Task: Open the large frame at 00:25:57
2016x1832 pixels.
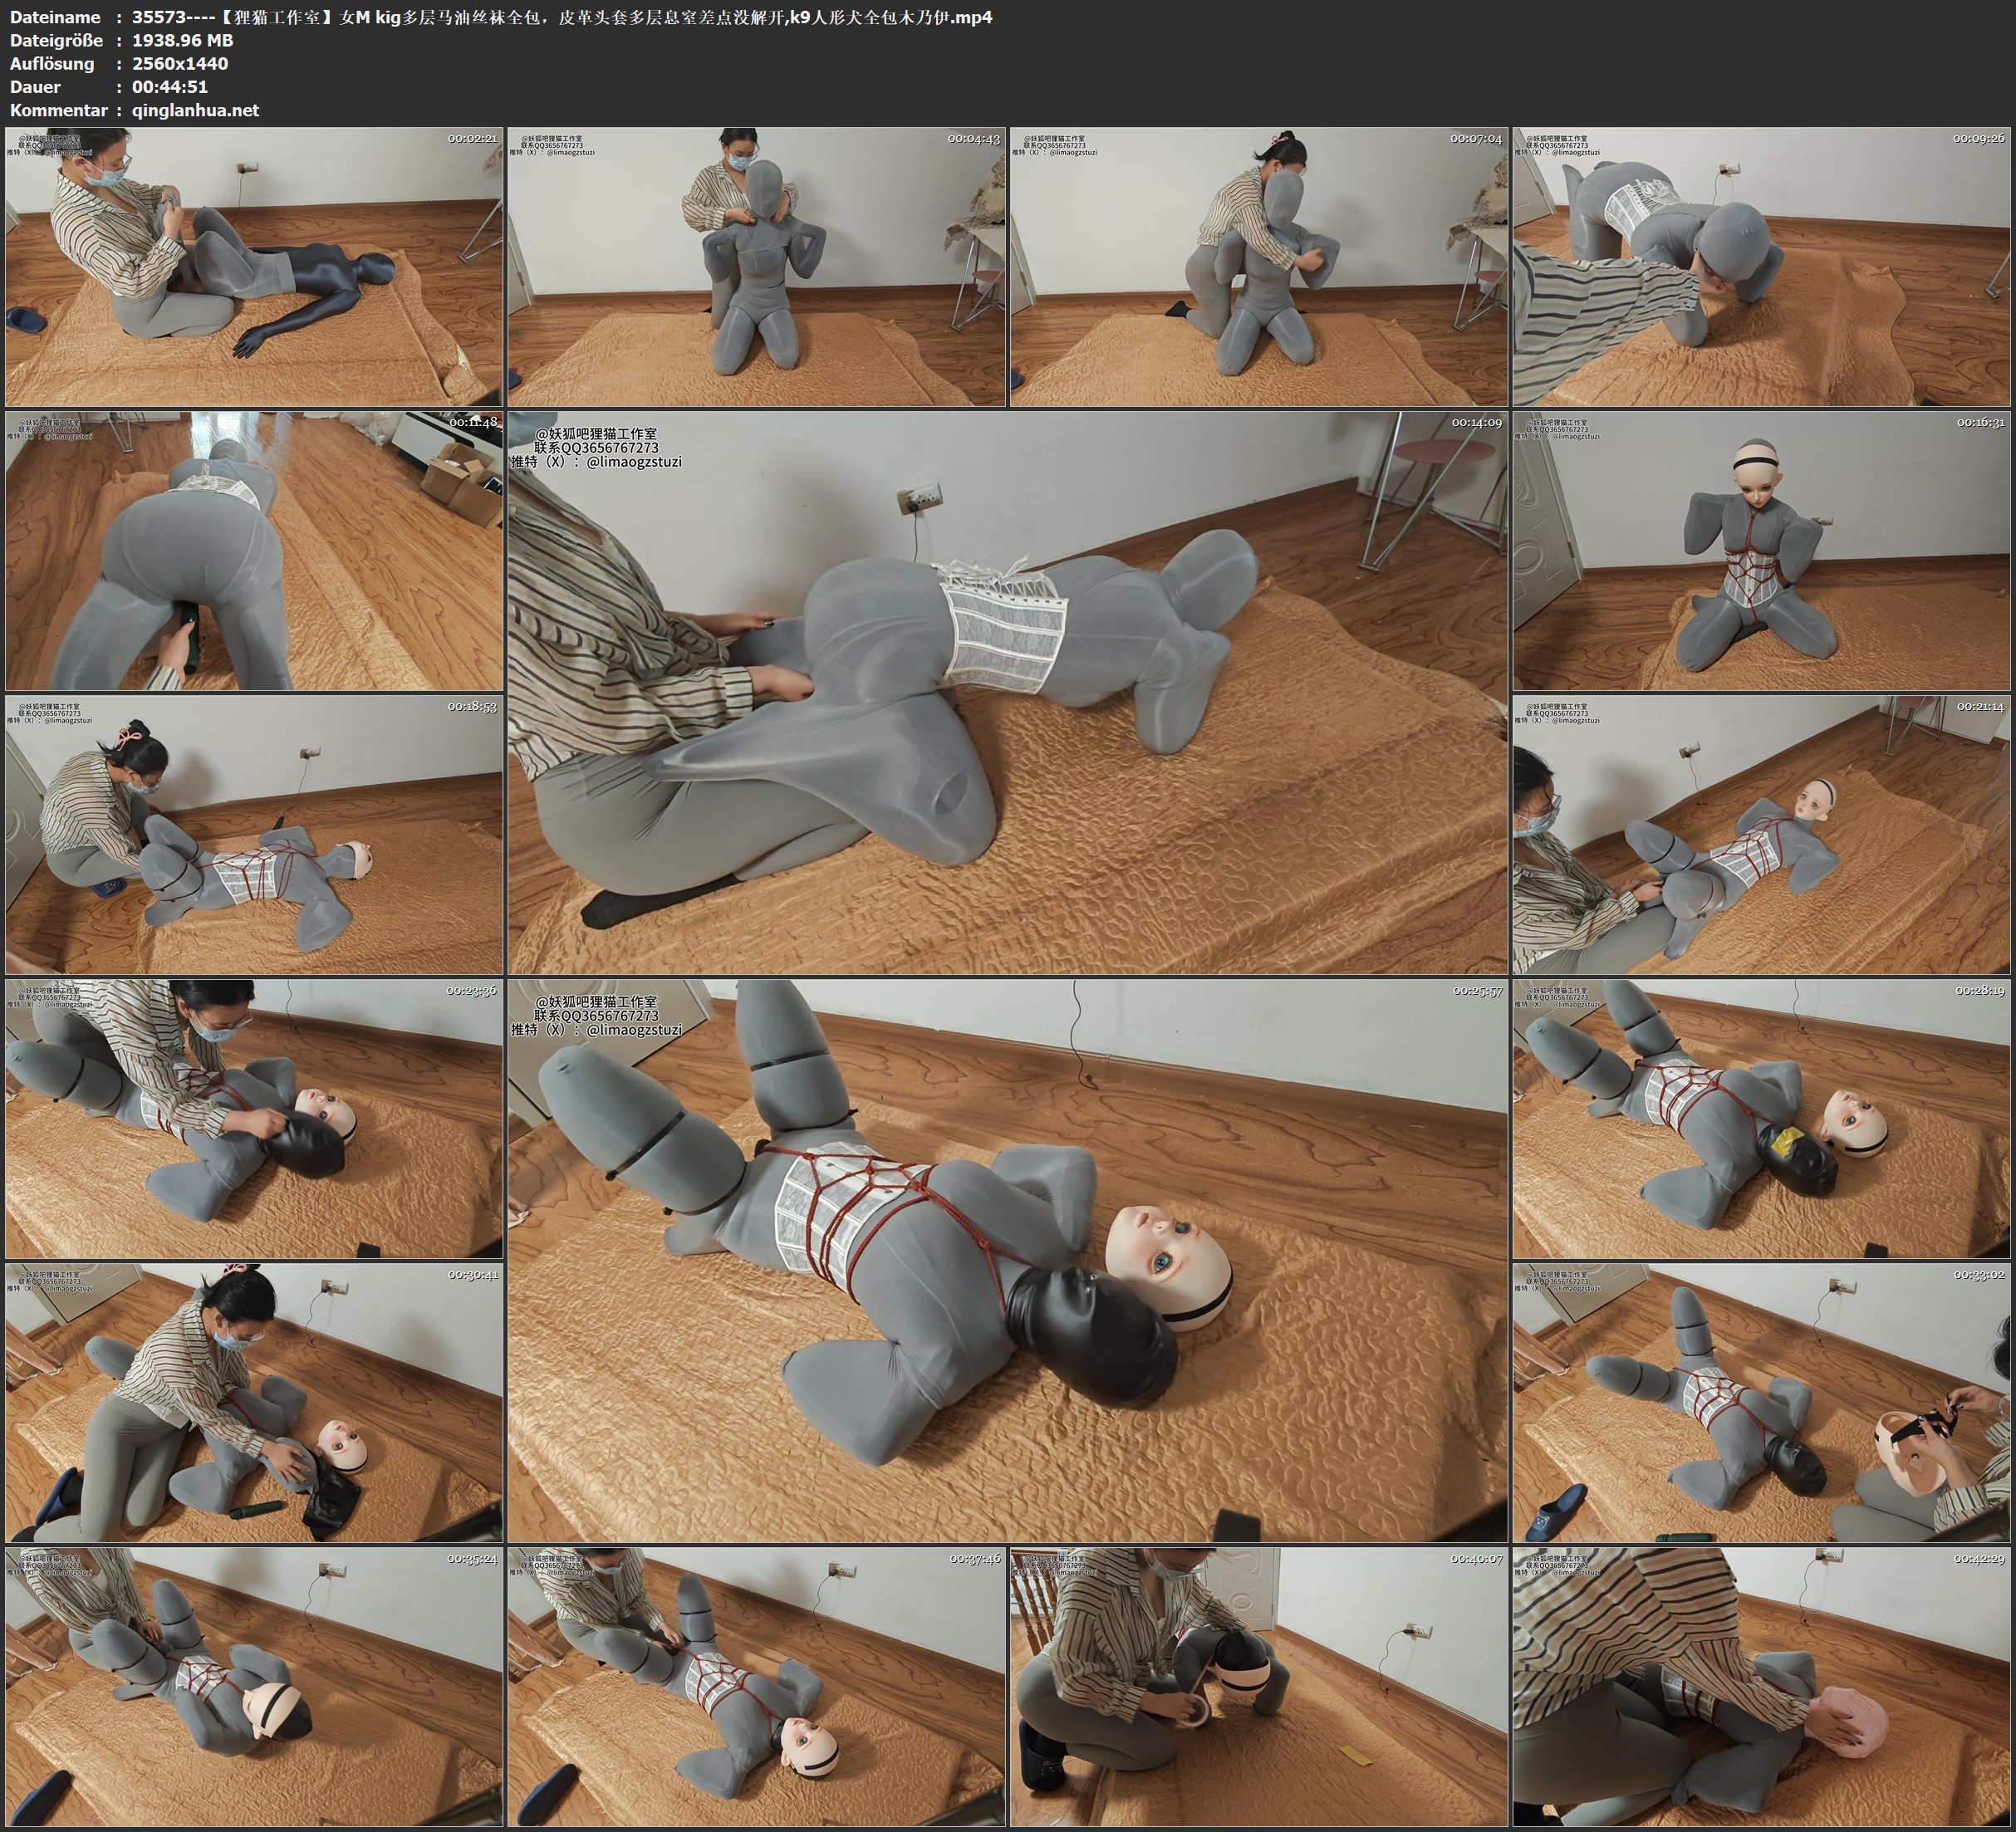Action: (1007, 1261)
